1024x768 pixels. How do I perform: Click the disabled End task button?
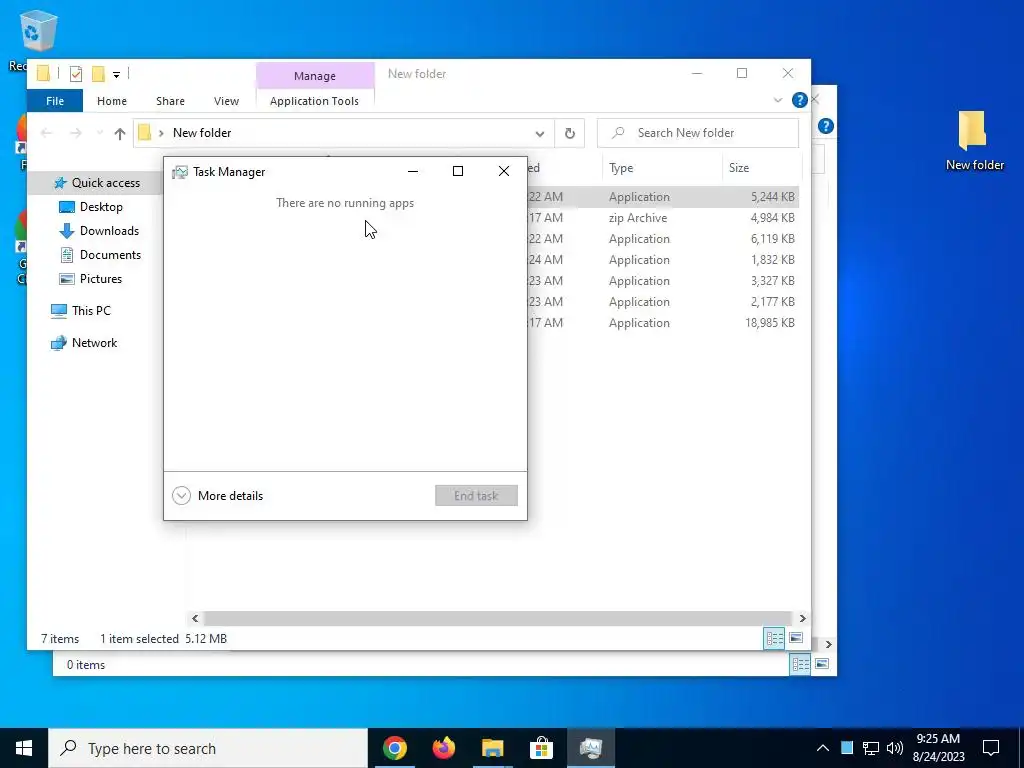pyautogui.click(x=476, y=496)
